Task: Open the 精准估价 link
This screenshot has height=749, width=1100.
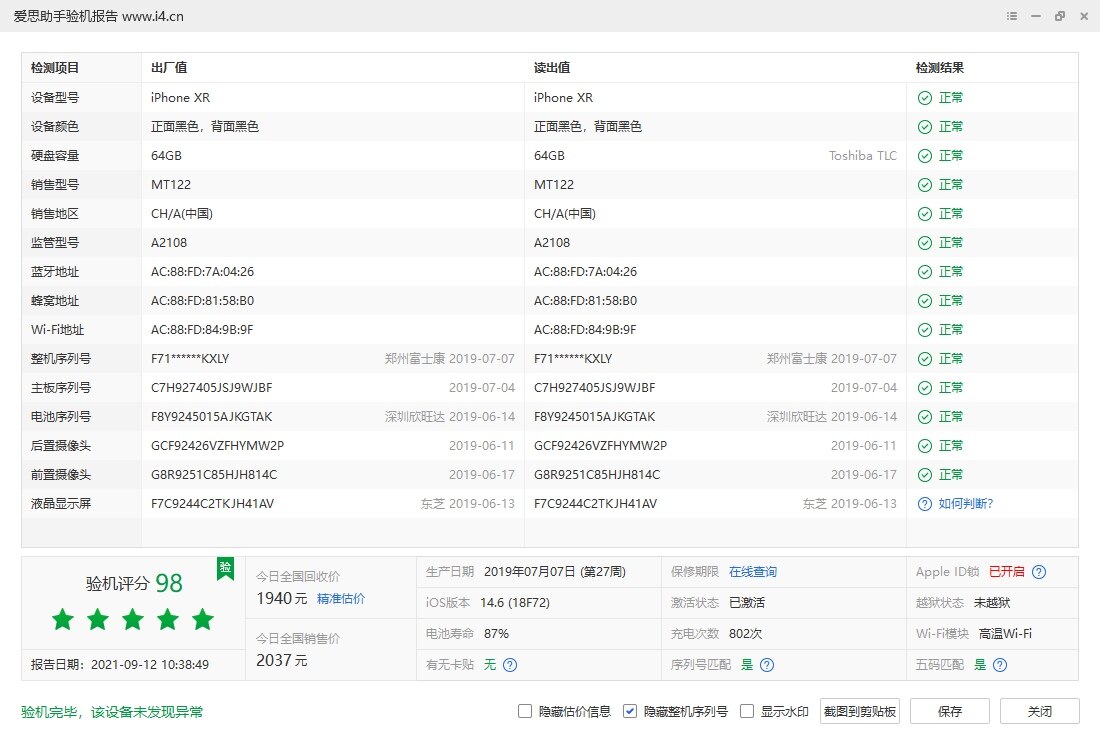Action: click(x=341, y=599)
